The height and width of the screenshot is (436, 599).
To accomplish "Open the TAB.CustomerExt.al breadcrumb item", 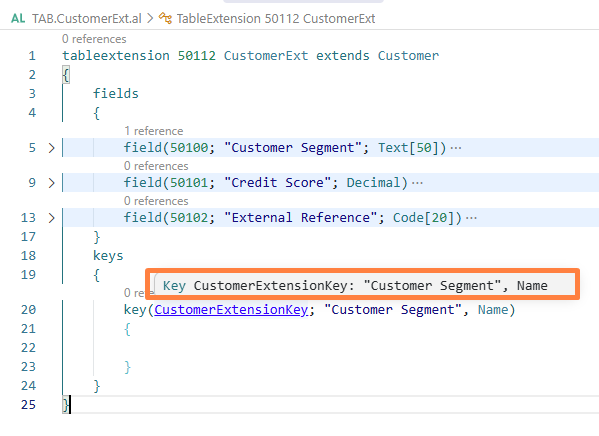I will click(87, 18).
